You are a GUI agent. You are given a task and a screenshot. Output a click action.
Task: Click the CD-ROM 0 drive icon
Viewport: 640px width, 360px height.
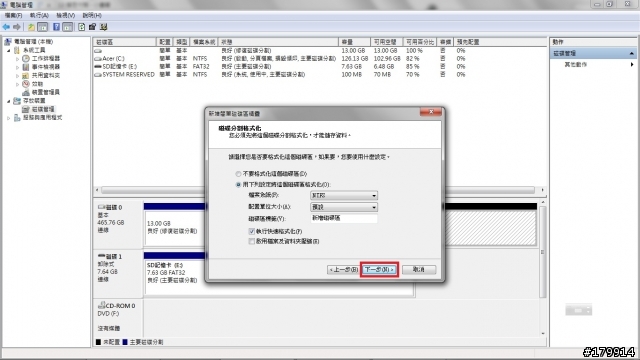click(x=101, y=305)
